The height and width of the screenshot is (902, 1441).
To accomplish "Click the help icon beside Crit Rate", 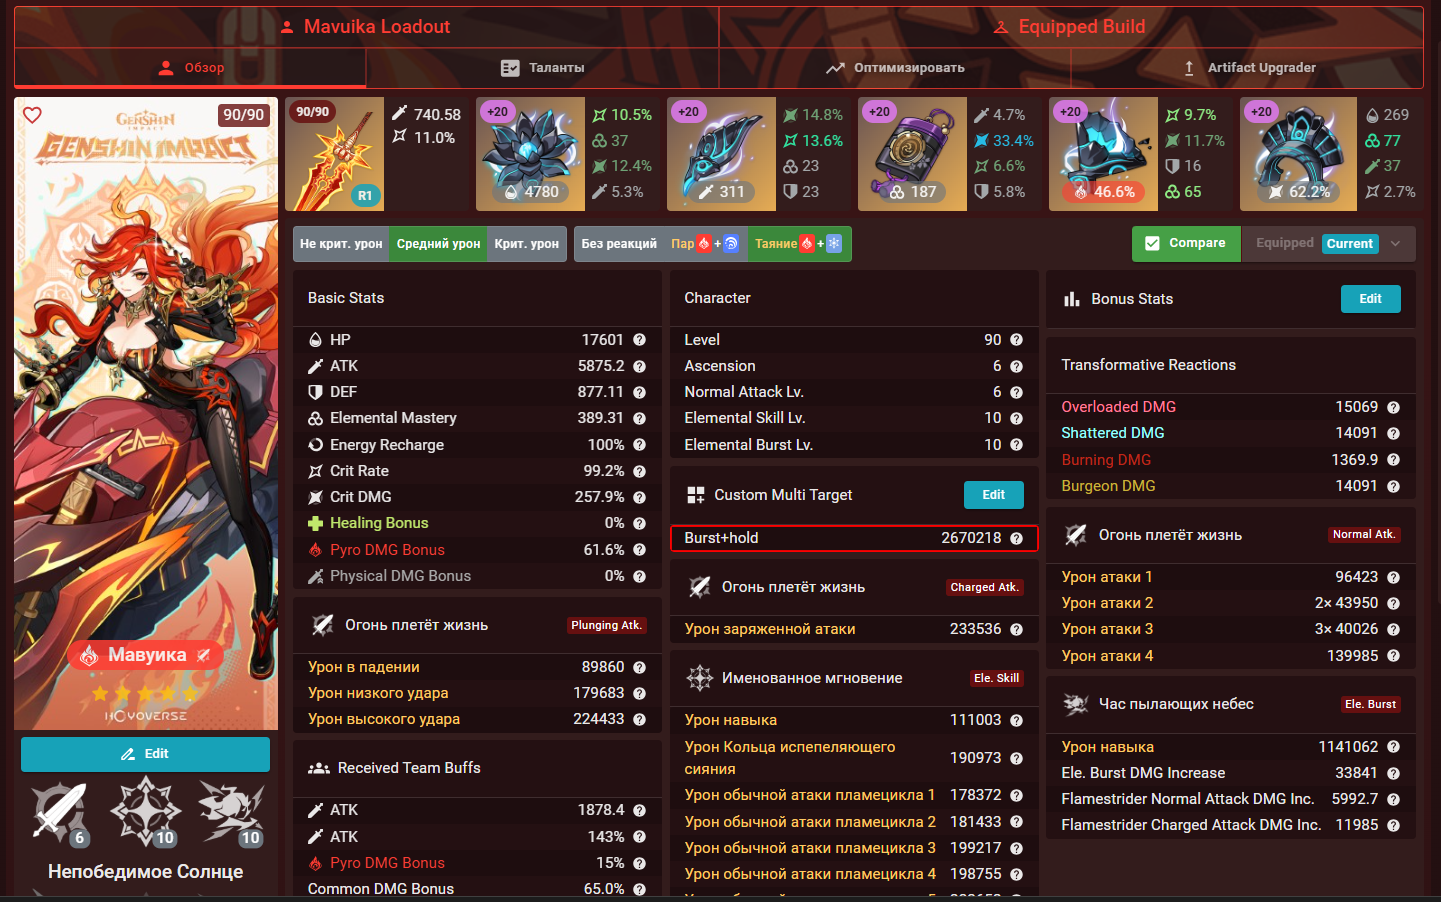I will (639, 471).
